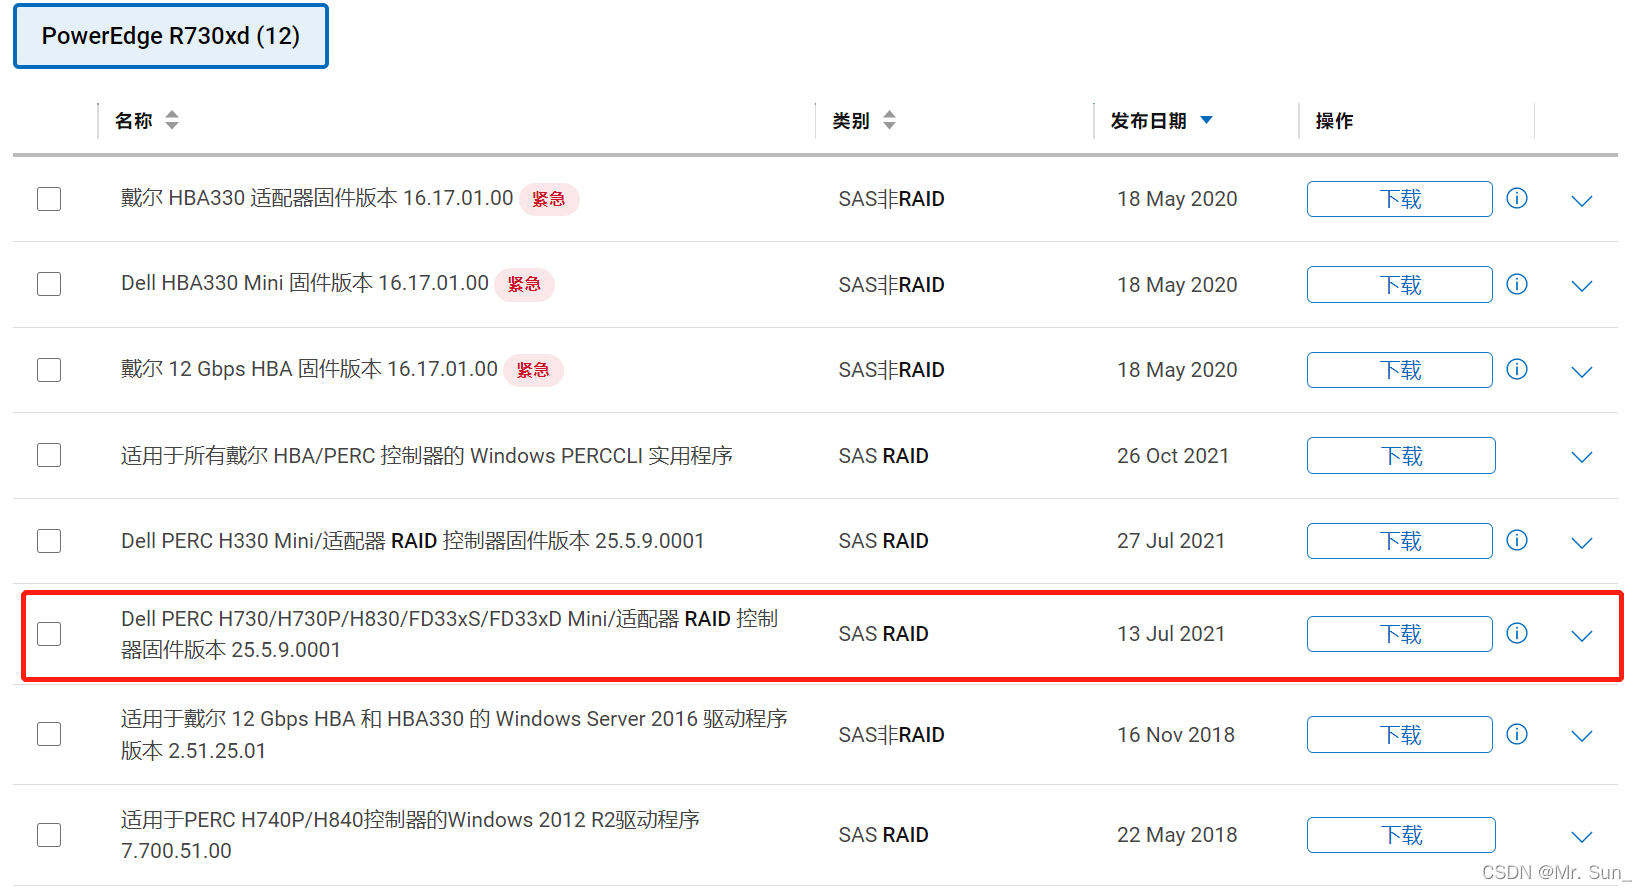Download PERC H740P/H840 Windows 2012 R2 driver
This screenshot has width=1647, height=891.
pyautogui.click(x=1401, y=835)
